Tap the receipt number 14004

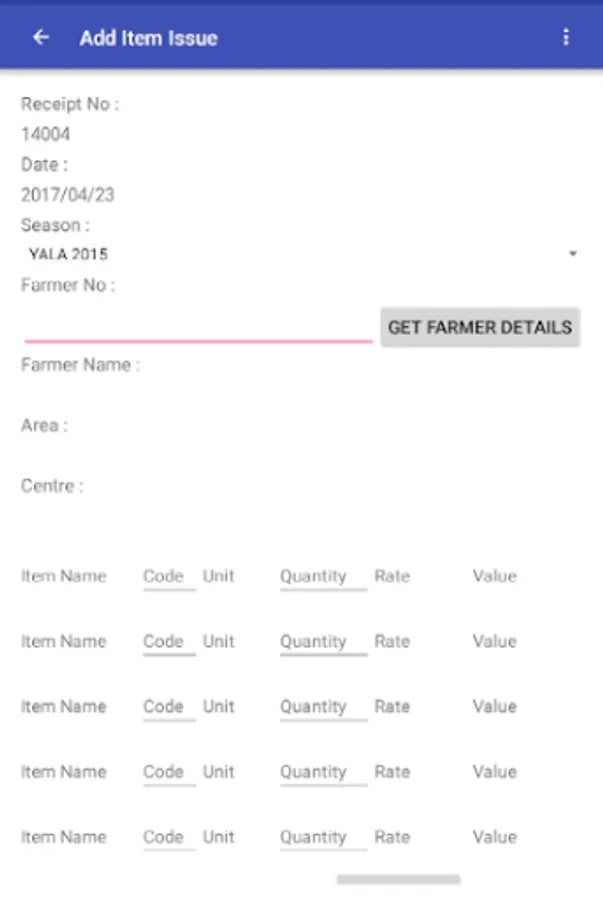[x=46, y=134]
